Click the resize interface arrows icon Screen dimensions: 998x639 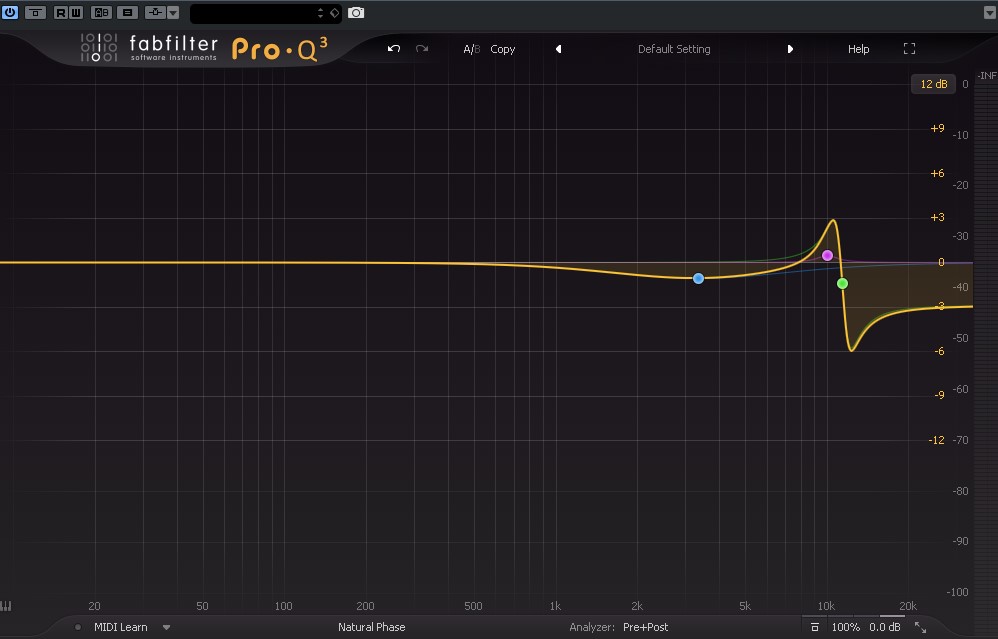coord(920,628)
